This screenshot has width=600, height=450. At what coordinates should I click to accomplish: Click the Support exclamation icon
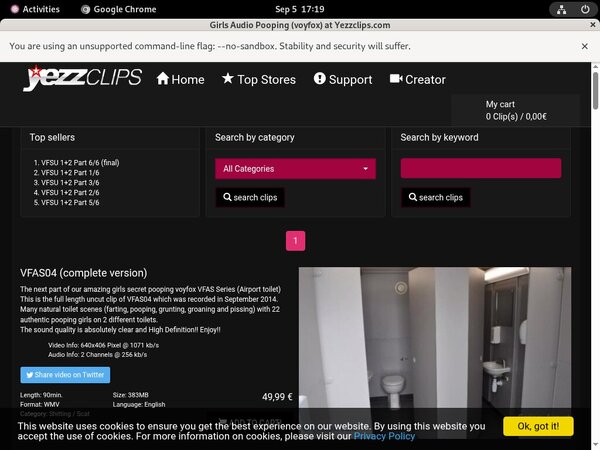(x=320, y=79)
